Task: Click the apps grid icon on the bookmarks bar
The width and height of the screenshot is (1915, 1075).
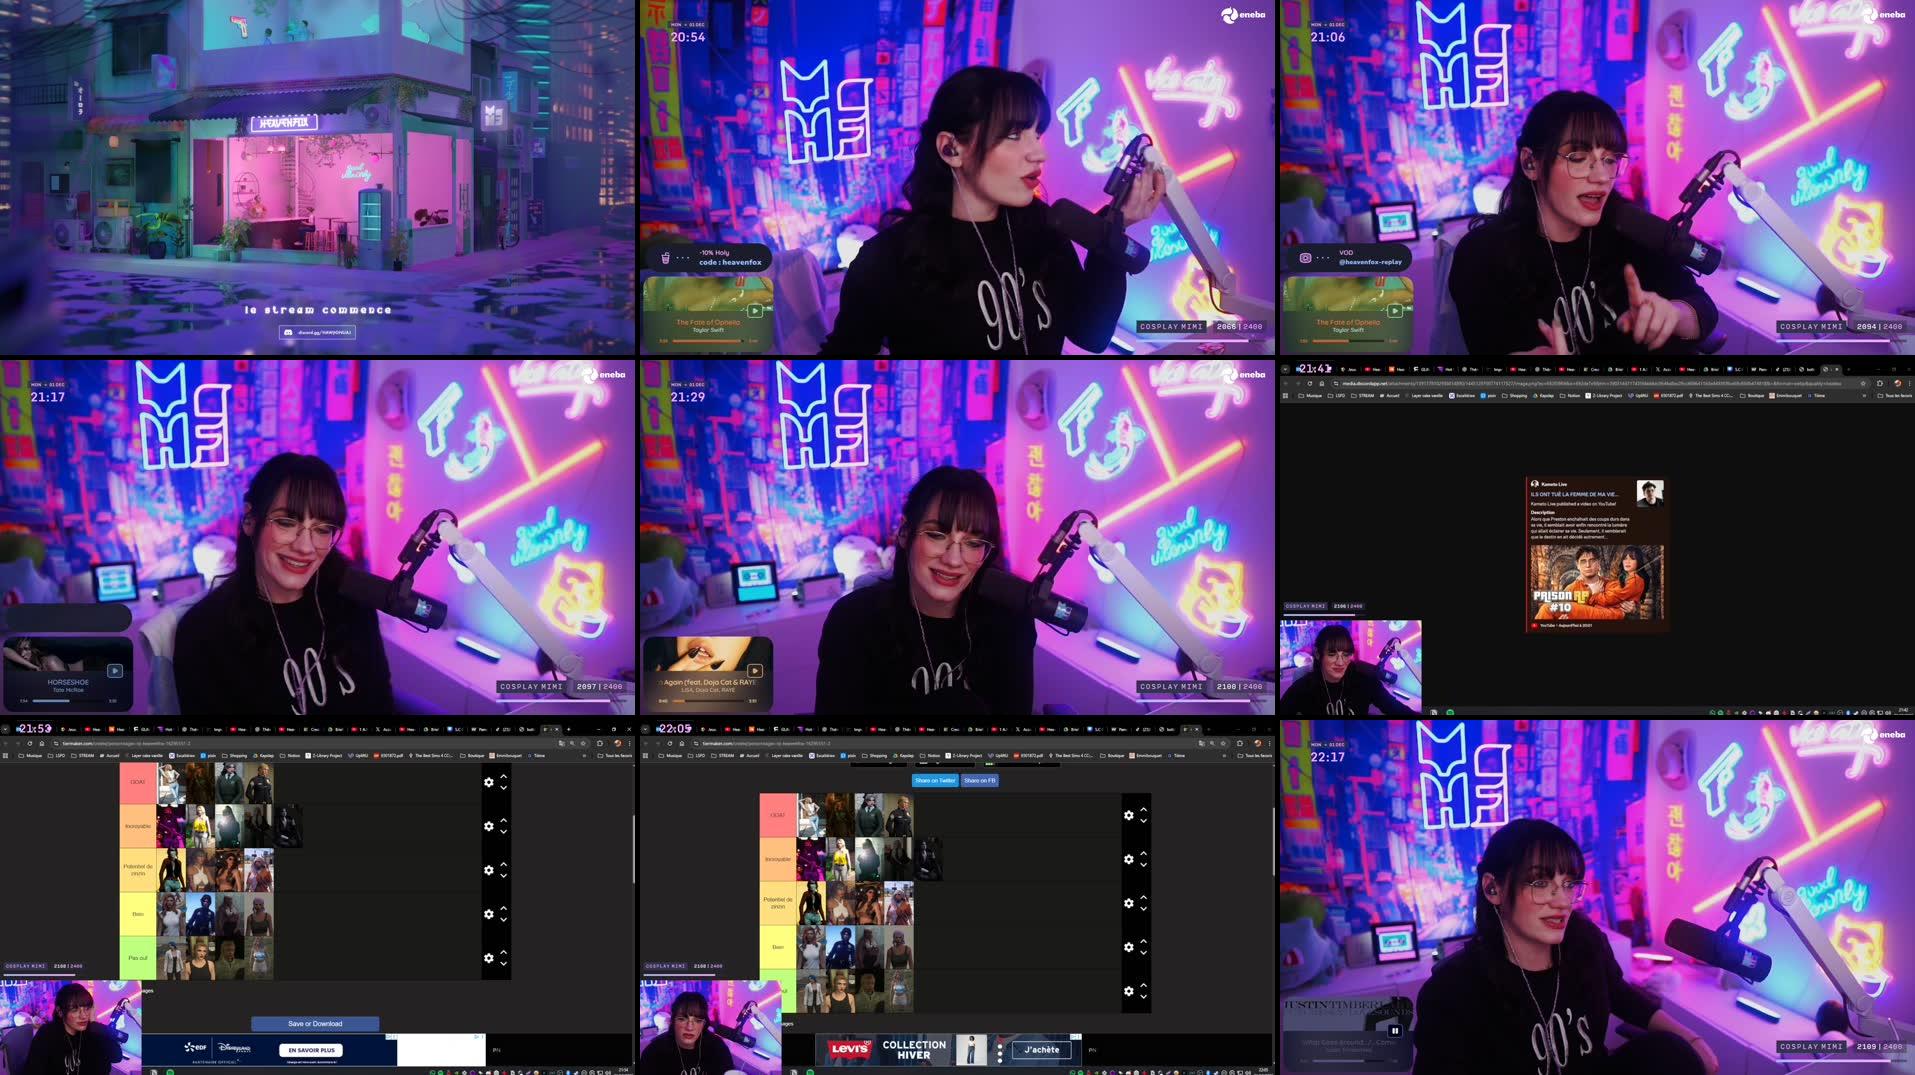Action: (6, 756)
